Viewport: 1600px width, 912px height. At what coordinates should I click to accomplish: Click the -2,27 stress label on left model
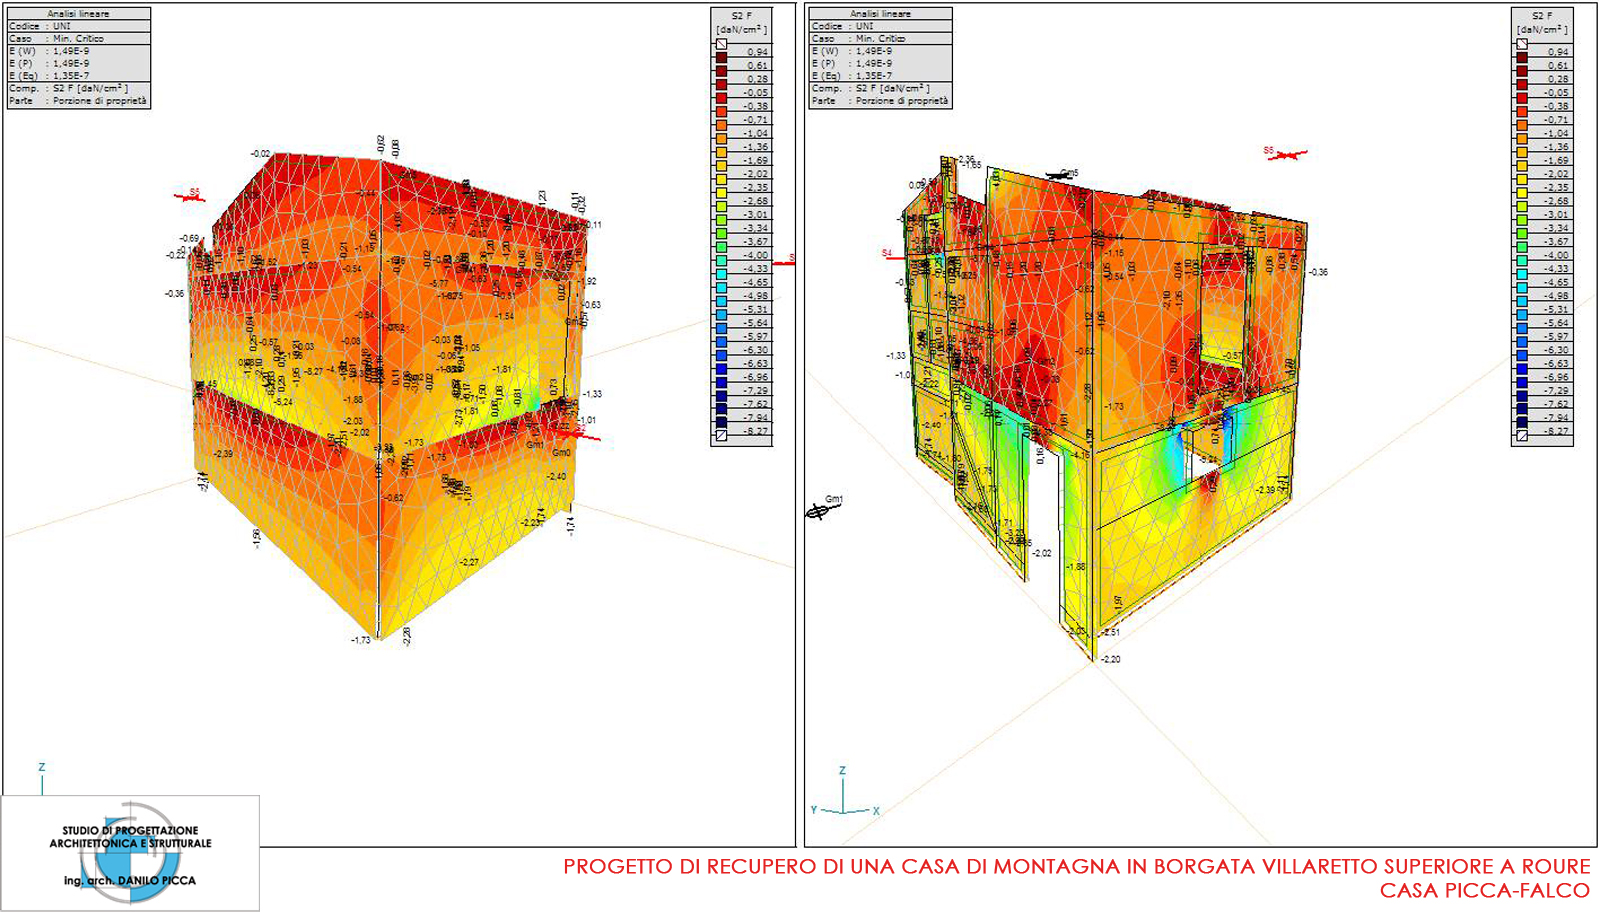(x=468, y=562)
